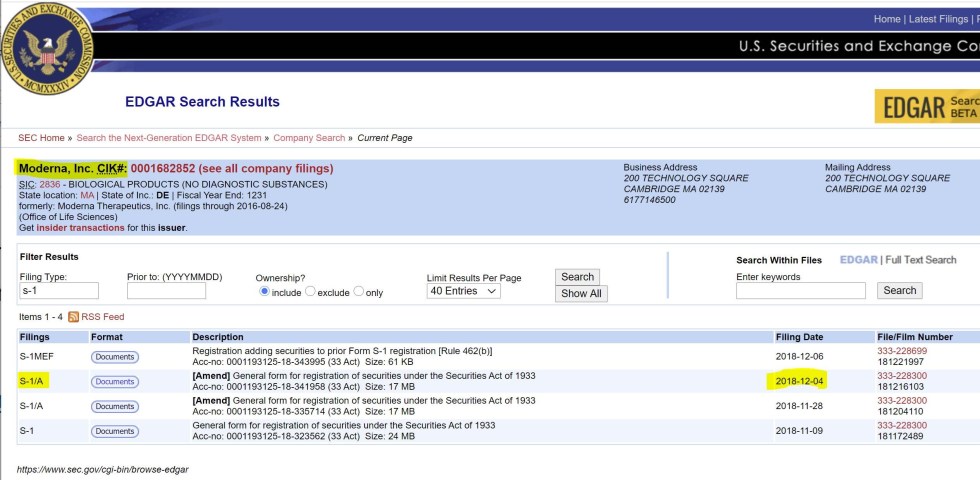Open the 40 Entries results dropdown

[463, 291]
